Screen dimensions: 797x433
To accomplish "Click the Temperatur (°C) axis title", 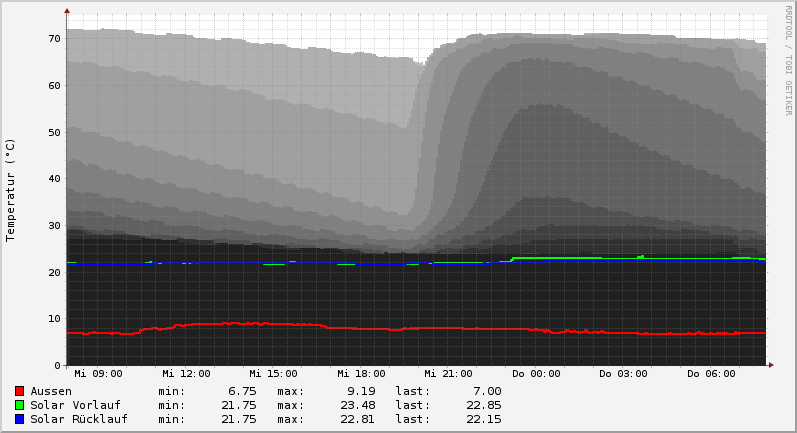I will pyautogui.click(x=11, y=189).
